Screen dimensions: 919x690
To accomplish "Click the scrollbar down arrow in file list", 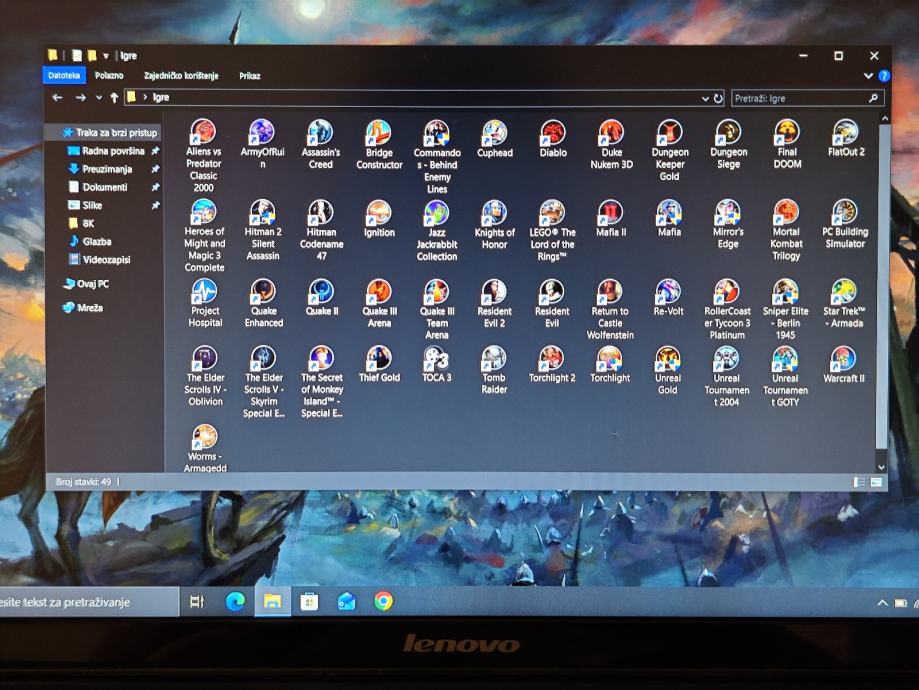I will pos(881,467).
